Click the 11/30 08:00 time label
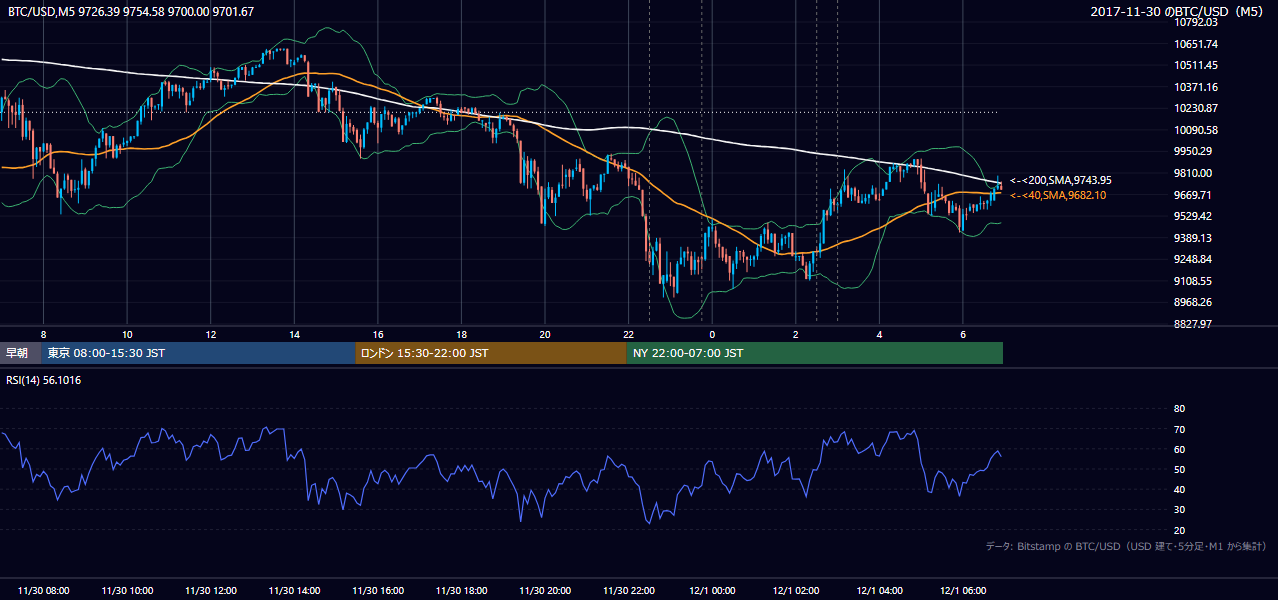 44,591
